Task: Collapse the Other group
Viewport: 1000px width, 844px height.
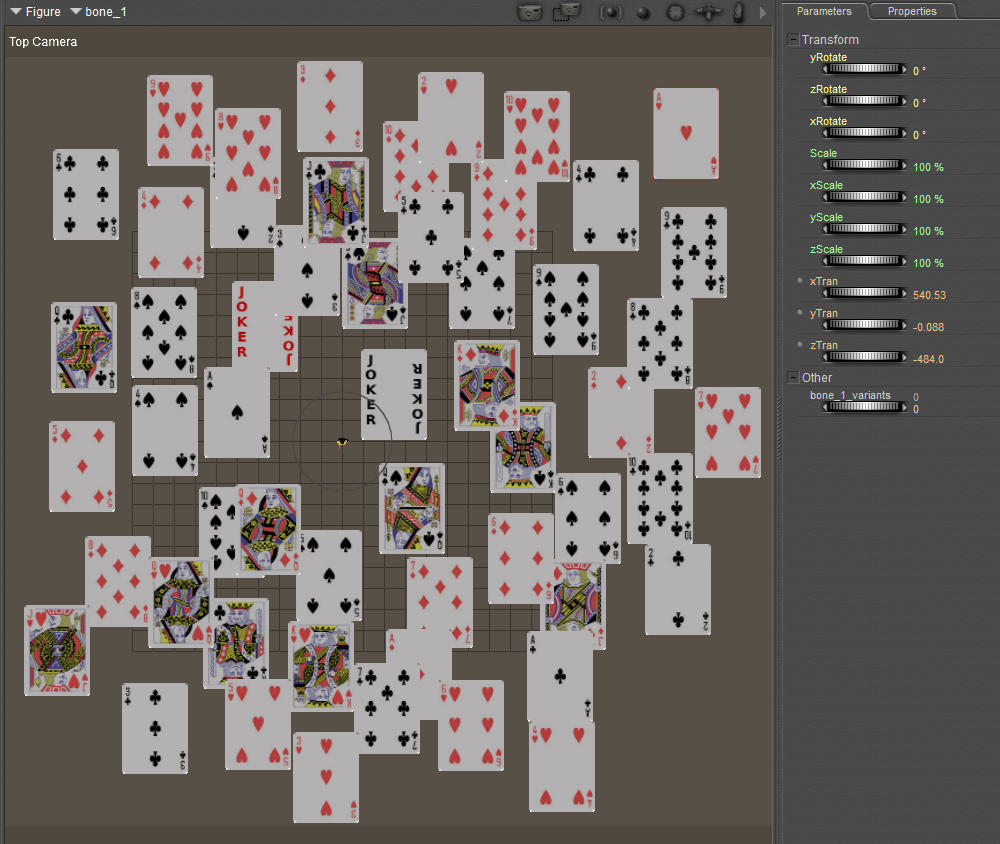Action: point(793,378)
